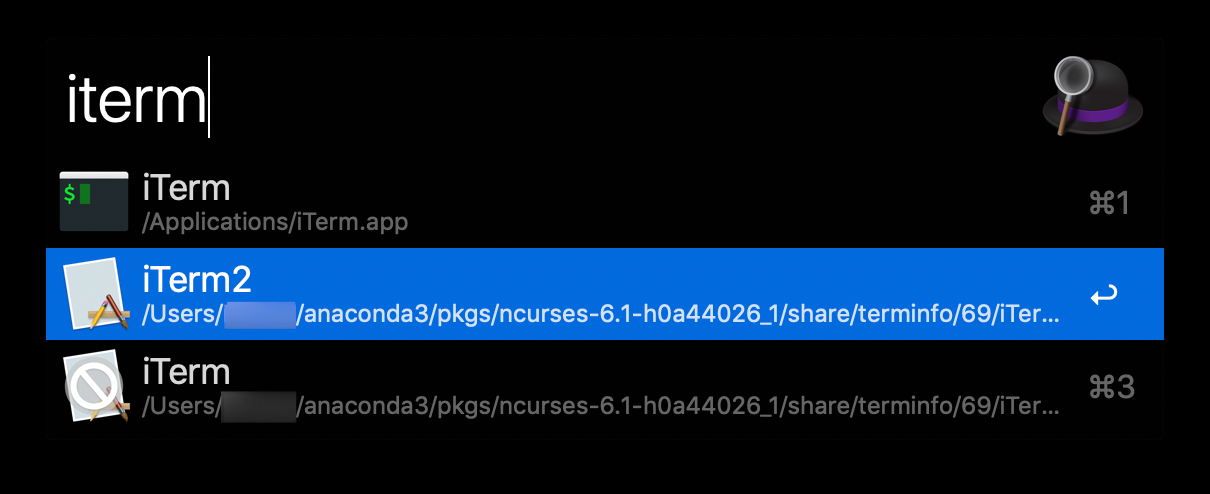
Task: Open the iTerm result titled in Applications
Action: click(186, 188)
